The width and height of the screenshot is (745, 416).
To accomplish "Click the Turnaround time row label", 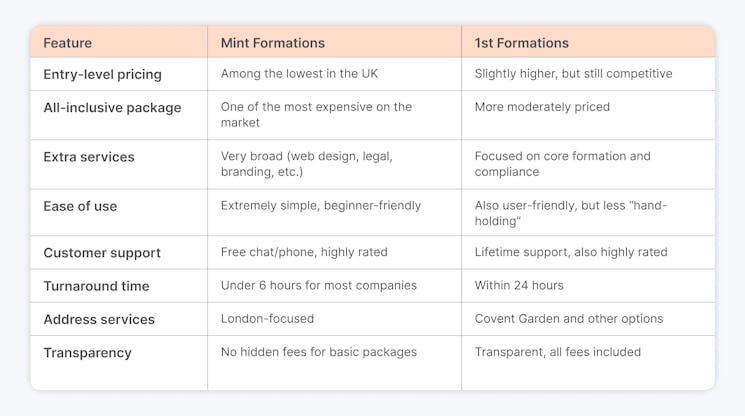I will tap(96, 286).
